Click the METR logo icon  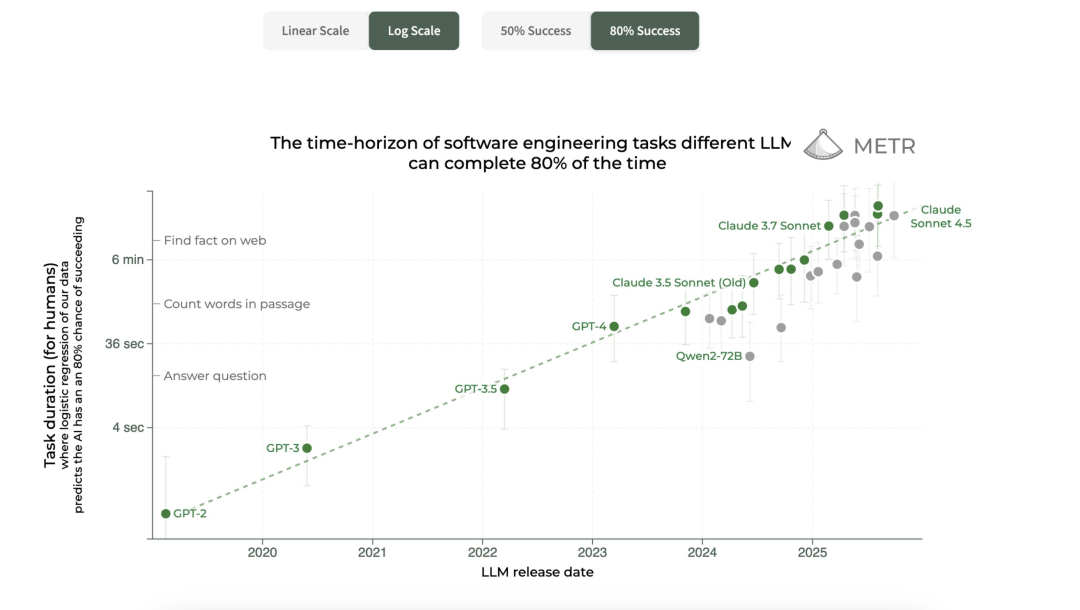pos(824,146)
